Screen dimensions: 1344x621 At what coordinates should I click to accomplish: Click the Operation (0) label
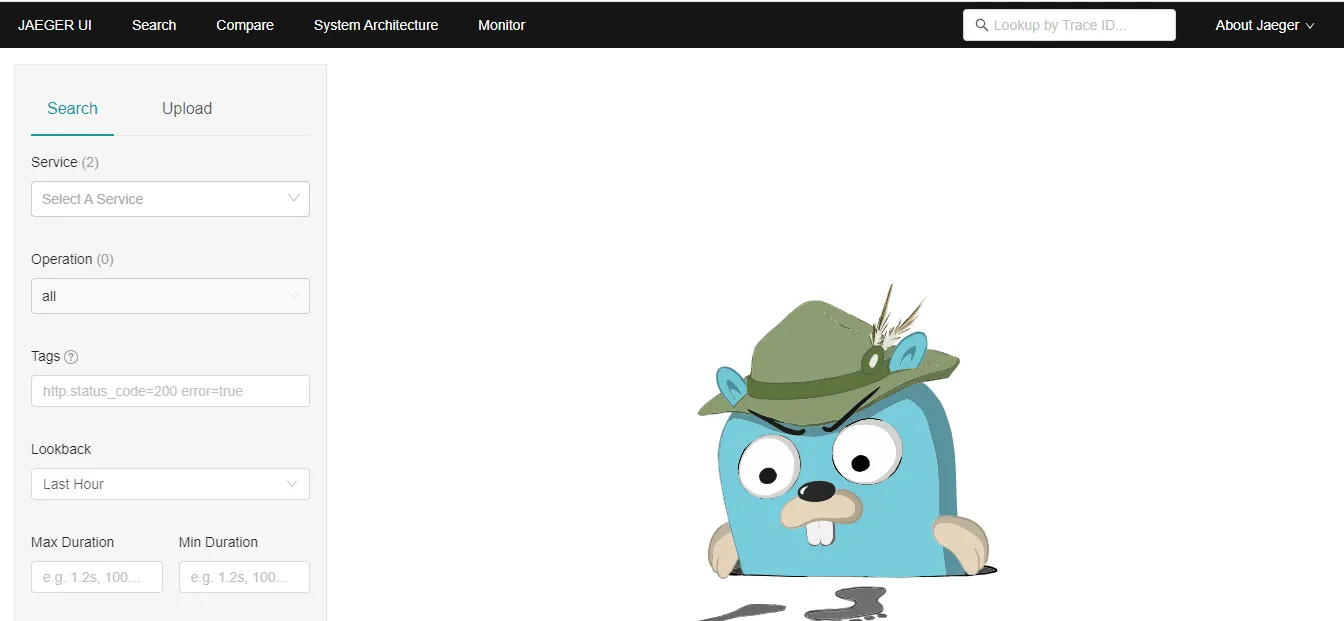tap(72, 259)
